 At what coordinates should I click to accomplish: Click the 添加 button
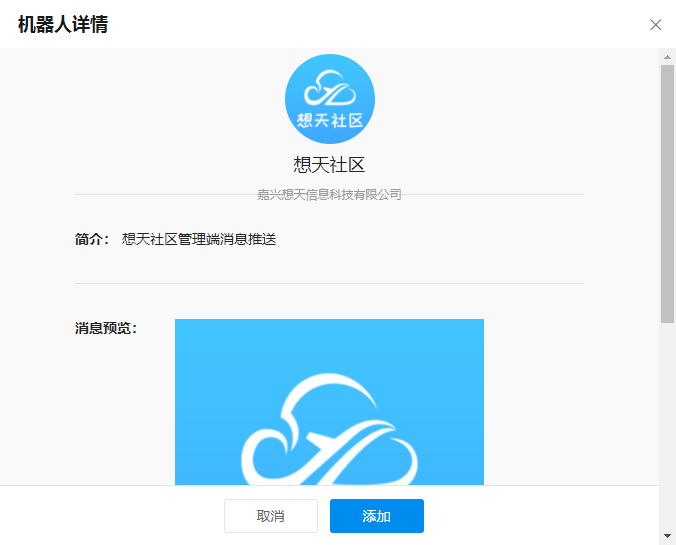click(x=377, y=516)
